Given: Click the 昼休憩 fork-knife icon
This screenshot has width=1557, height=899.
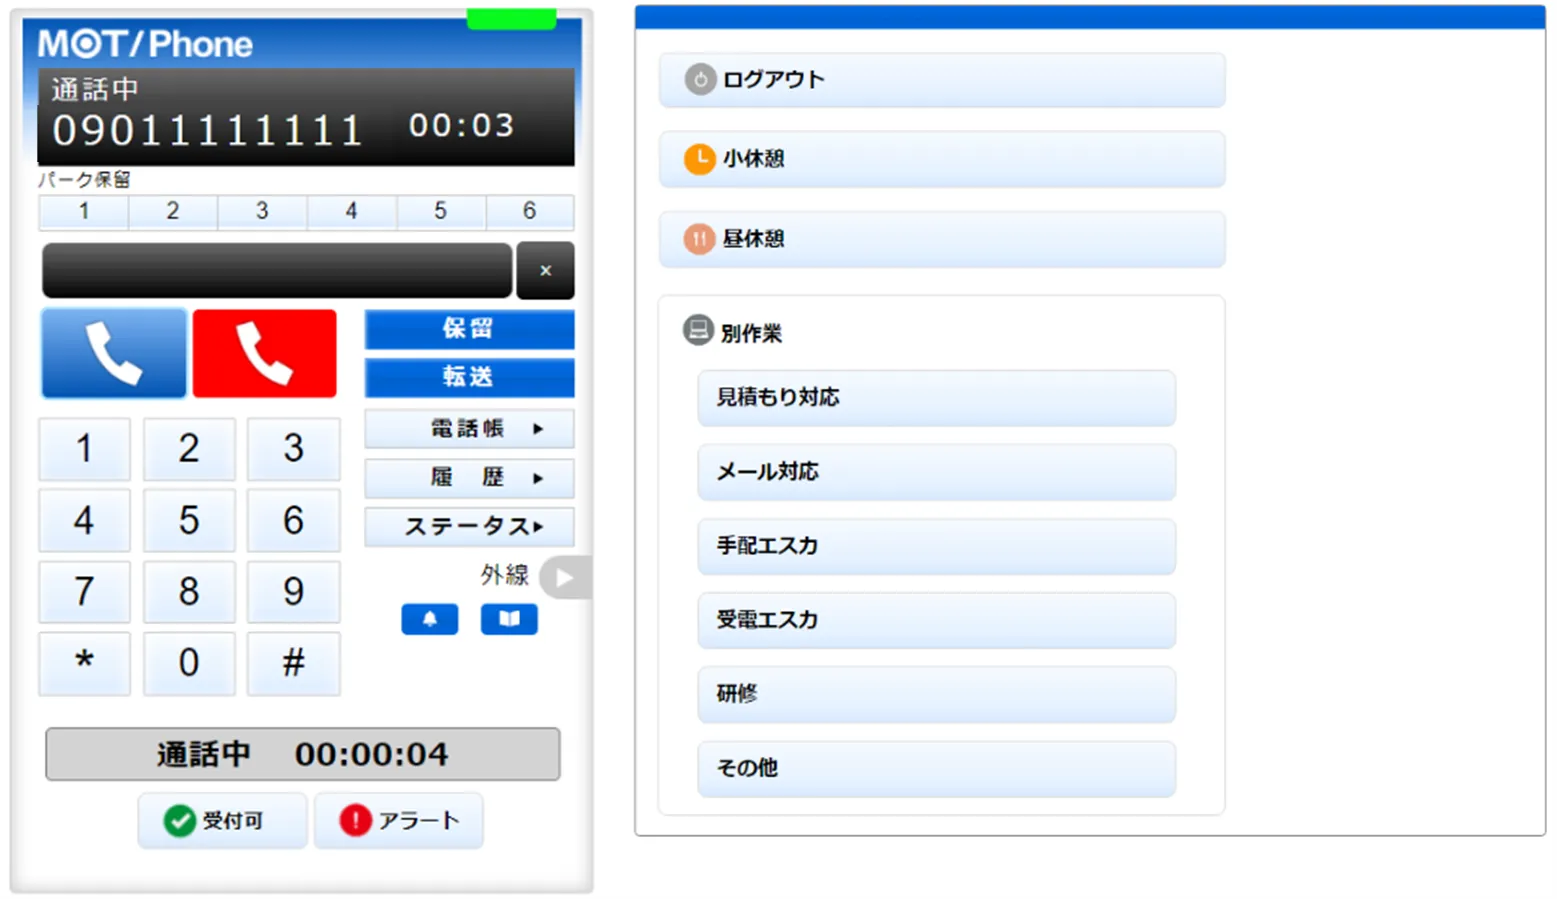Looking at the screenshot, I should [x=699, y=239].
